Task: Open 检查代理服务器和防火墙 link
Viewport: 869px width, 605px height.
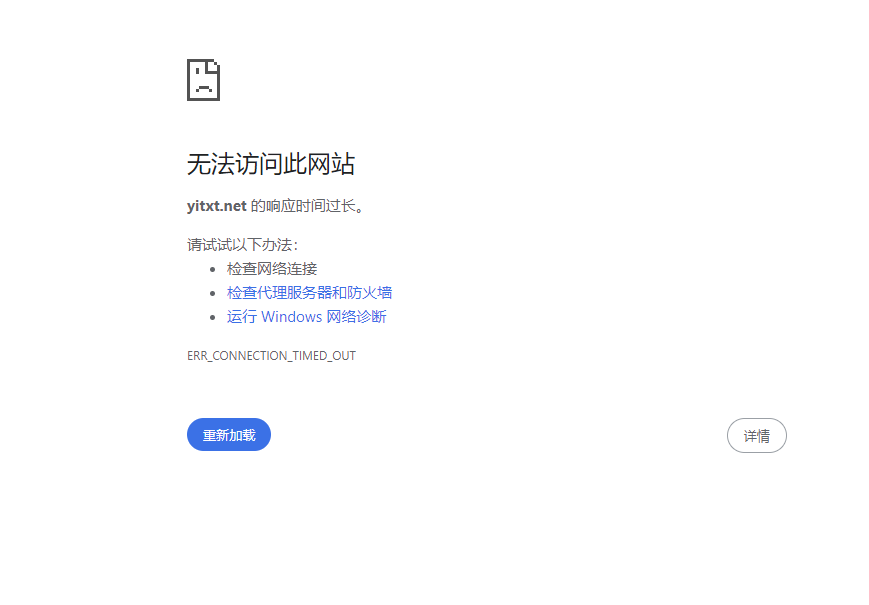Action: coord(309,293)
